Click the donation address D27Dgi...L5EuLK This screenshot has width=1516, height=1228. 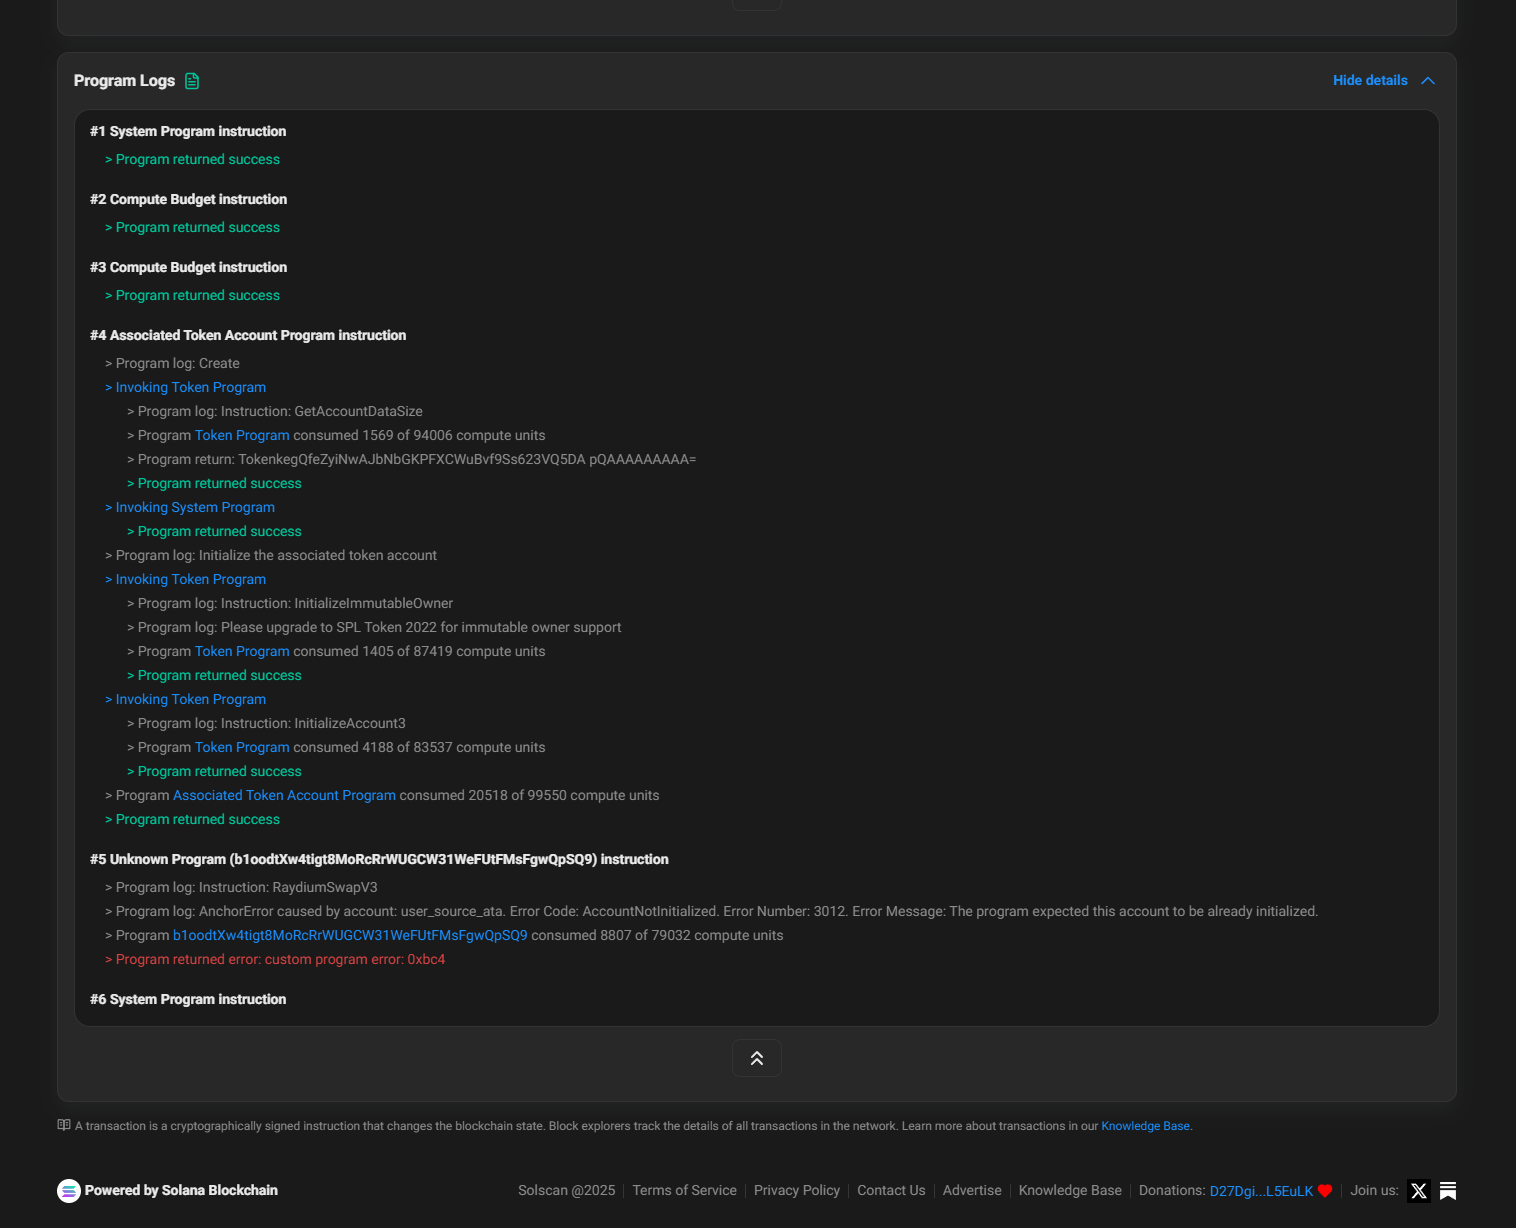1261,1191
